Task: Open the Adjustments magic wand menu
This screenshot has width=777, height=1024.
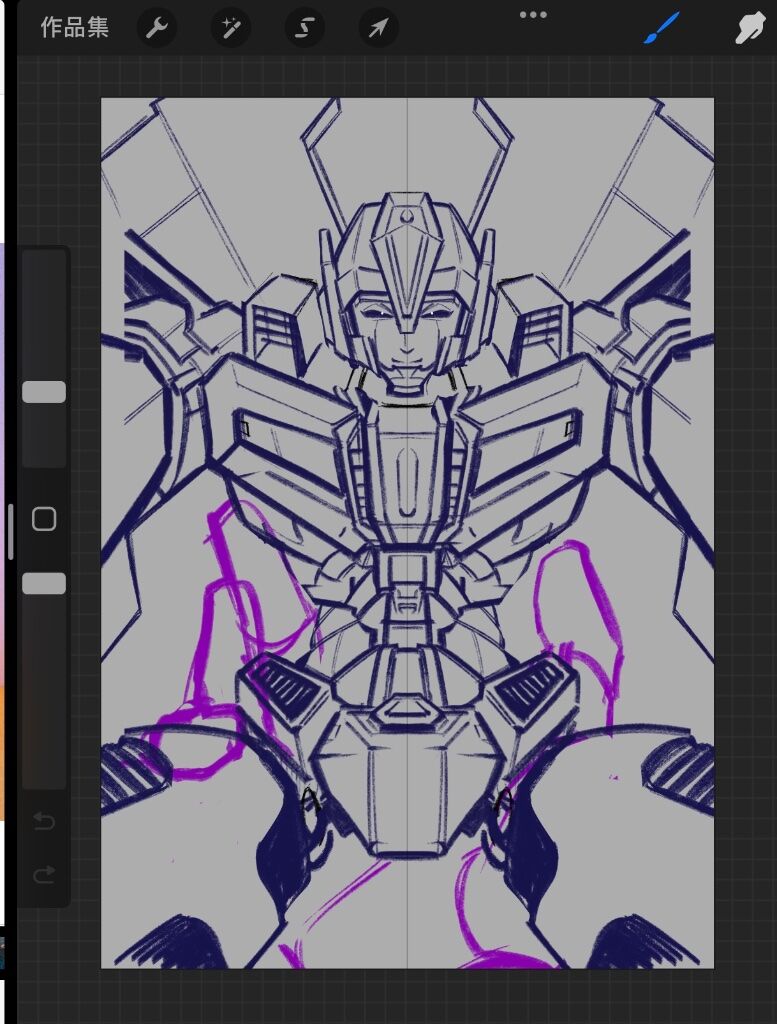Action: 230,28
